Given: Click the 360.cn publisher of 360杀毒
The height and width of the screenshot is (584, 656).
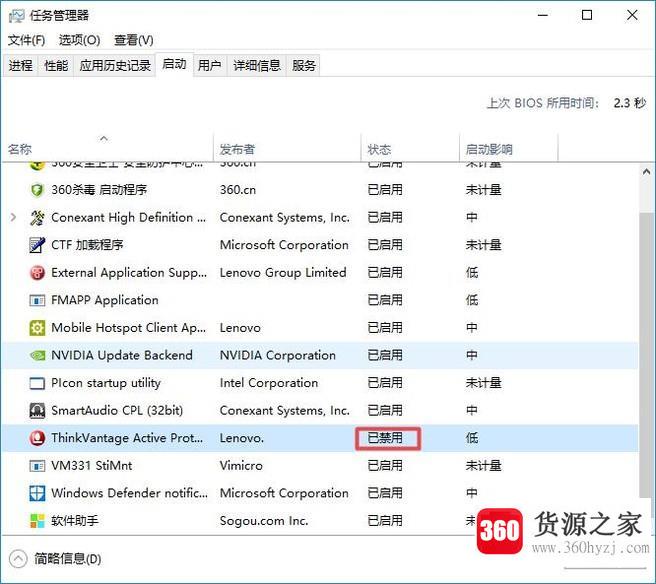Looking at the screenshot, I should click(x=238, y=190).
